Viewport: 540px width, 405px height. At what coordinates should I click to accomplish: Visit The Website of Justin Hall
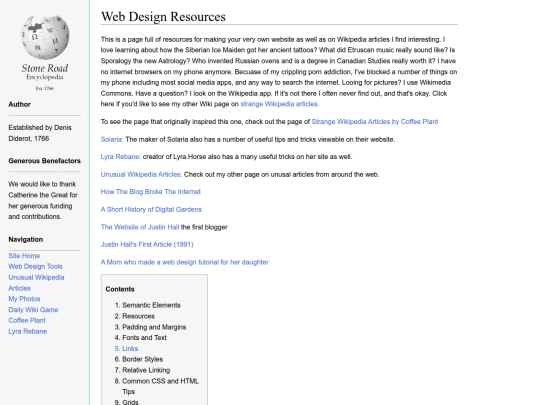[140, 227]
